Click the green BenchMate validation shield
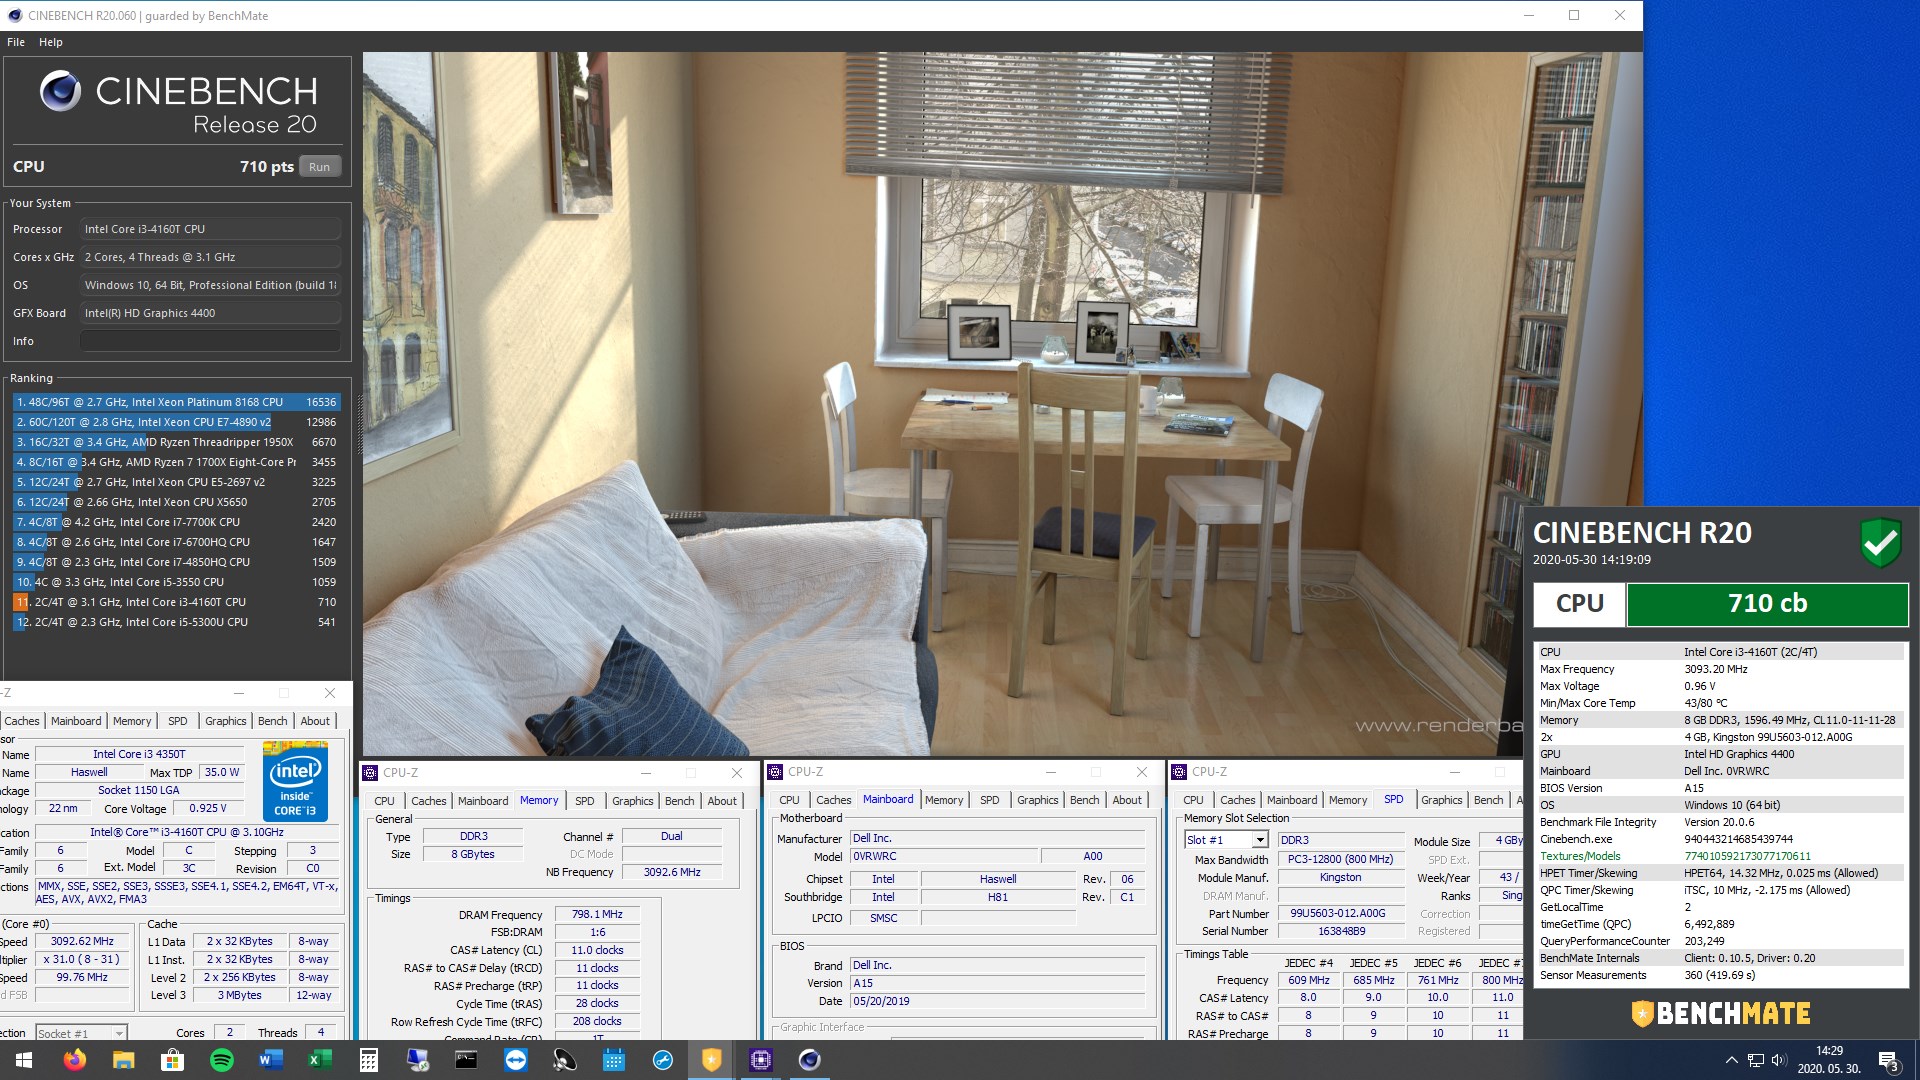Viewport: 1920px width, 1080px height. [x=1880, y=542]
